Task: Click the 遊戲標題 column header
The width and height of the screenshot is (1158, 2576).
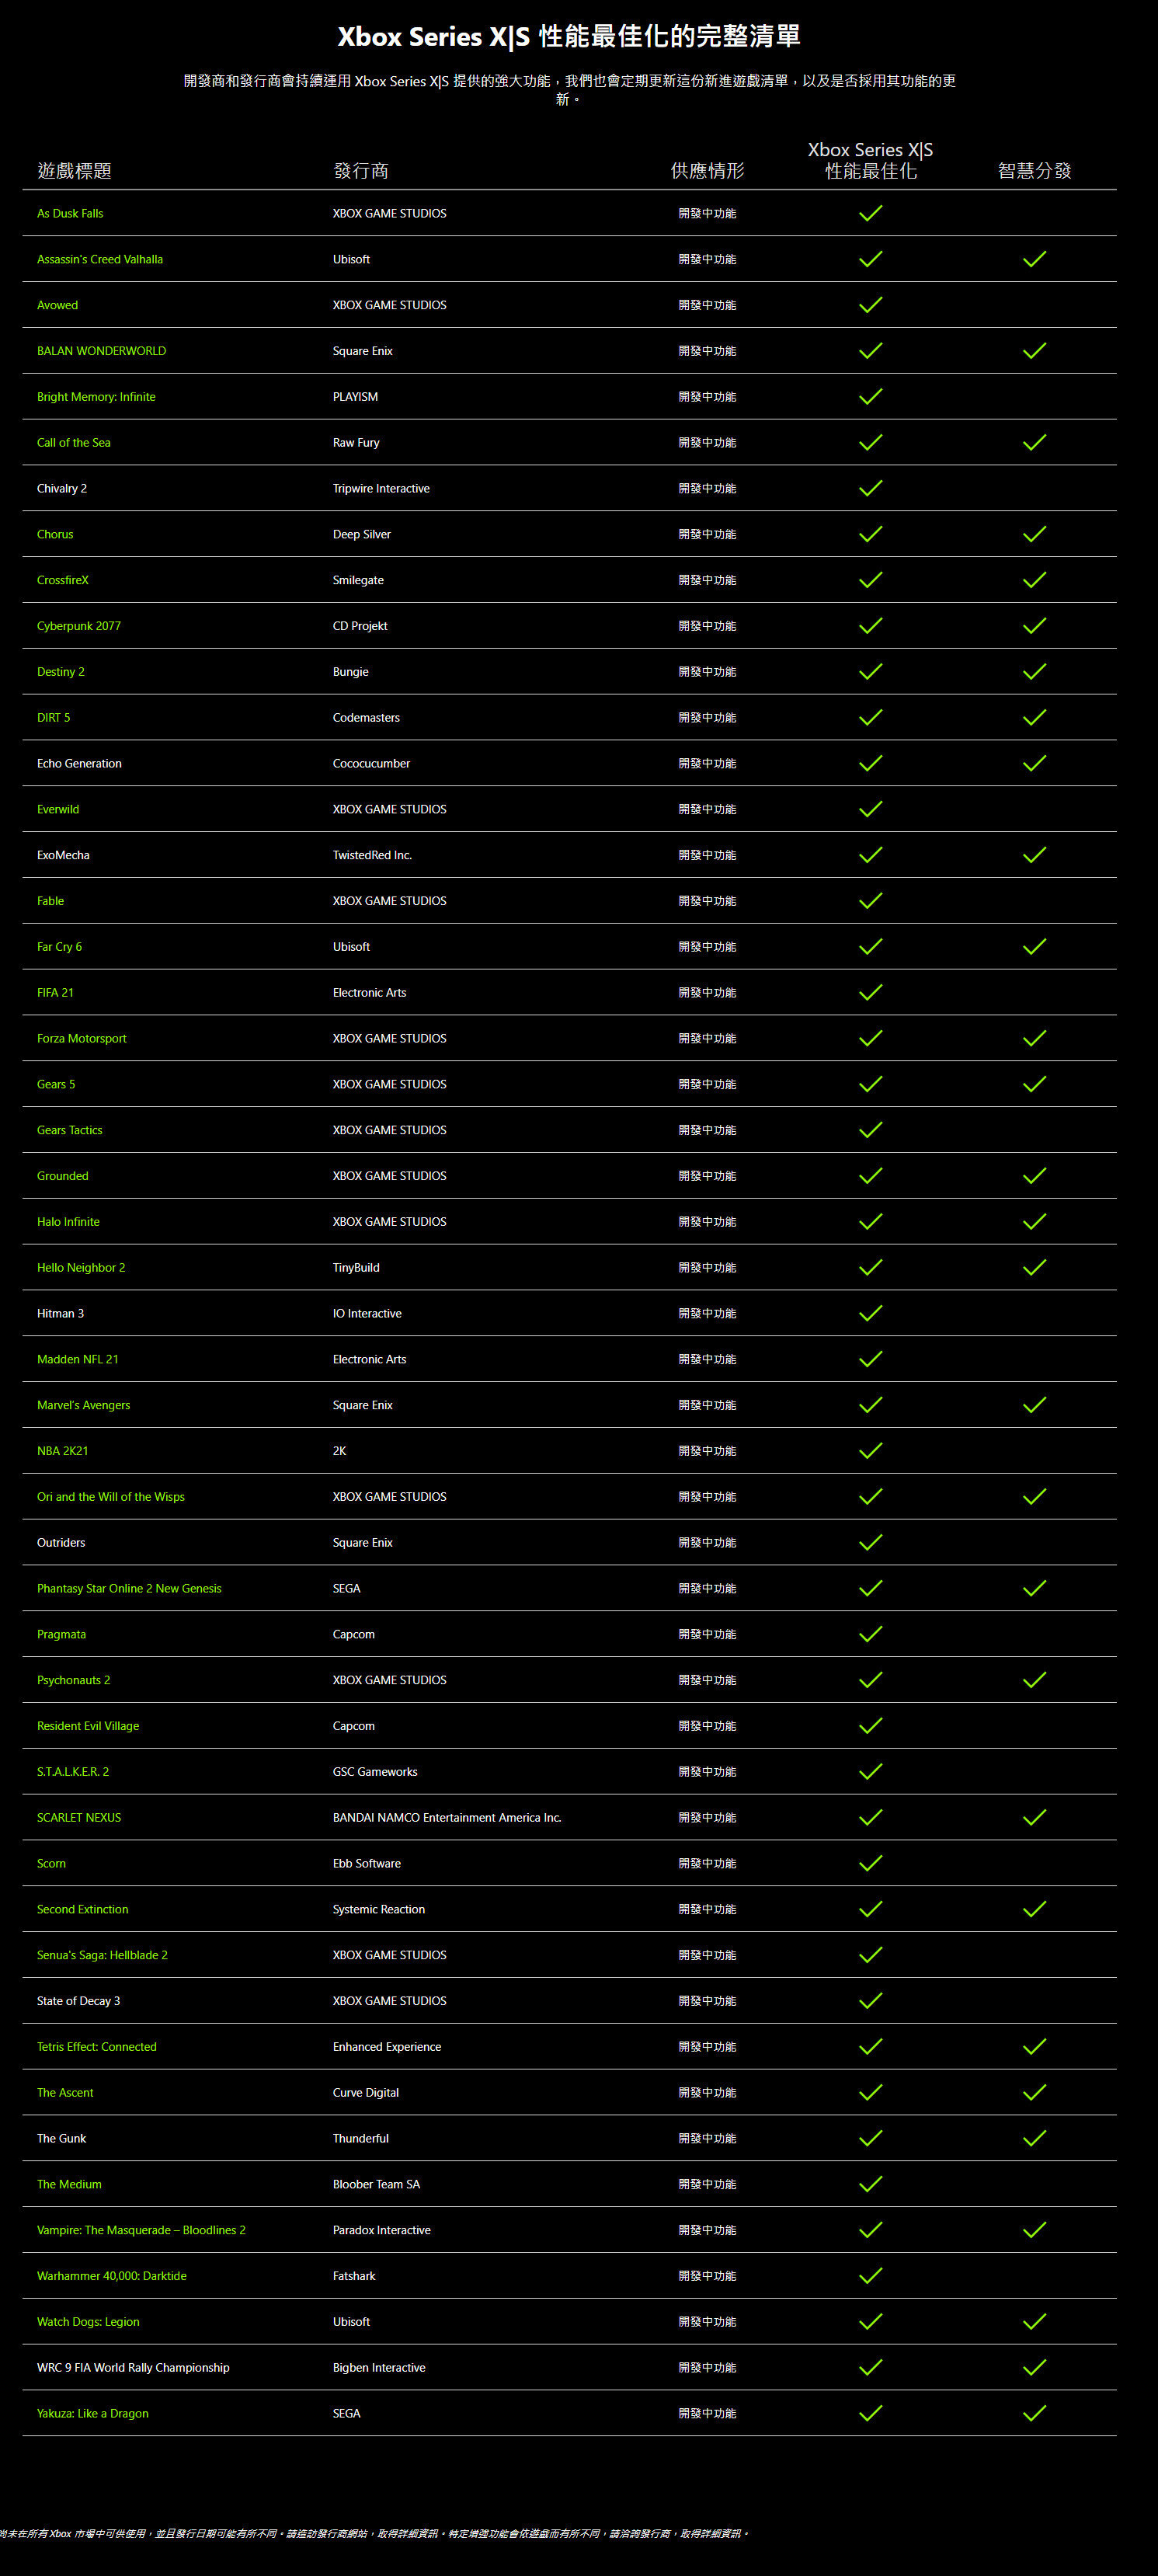Action: pyautogui.click(x=74, y=171)
